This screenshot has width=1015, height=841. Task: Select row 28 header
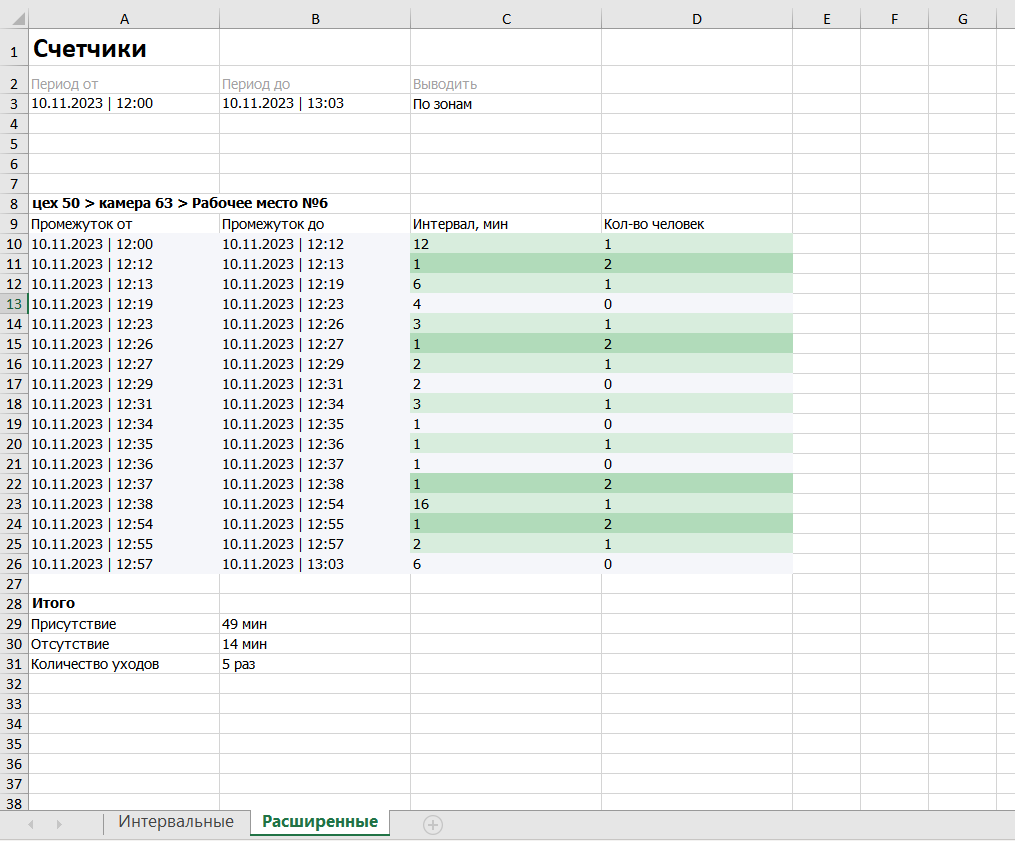click(14, 604)
